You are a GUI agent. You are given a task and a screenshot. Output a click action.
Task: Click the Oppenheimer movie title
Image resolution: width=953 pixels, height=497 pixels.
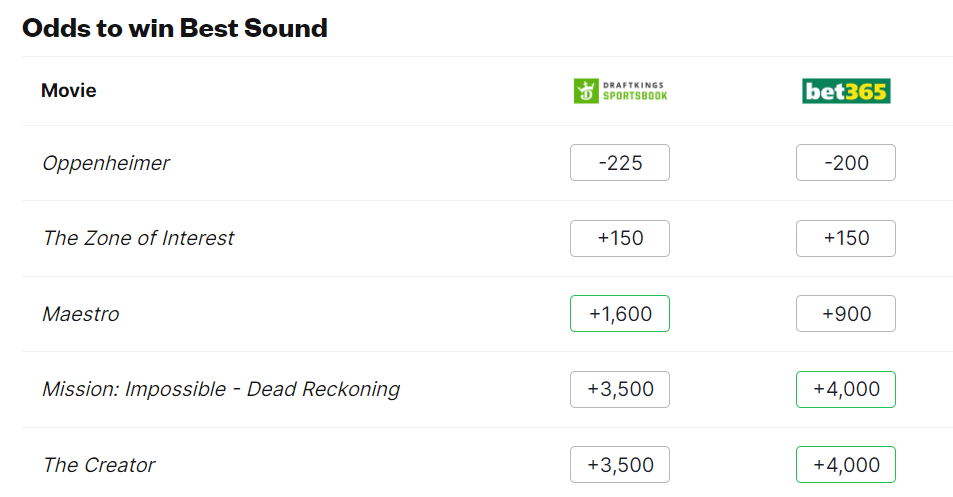point(106,163)
